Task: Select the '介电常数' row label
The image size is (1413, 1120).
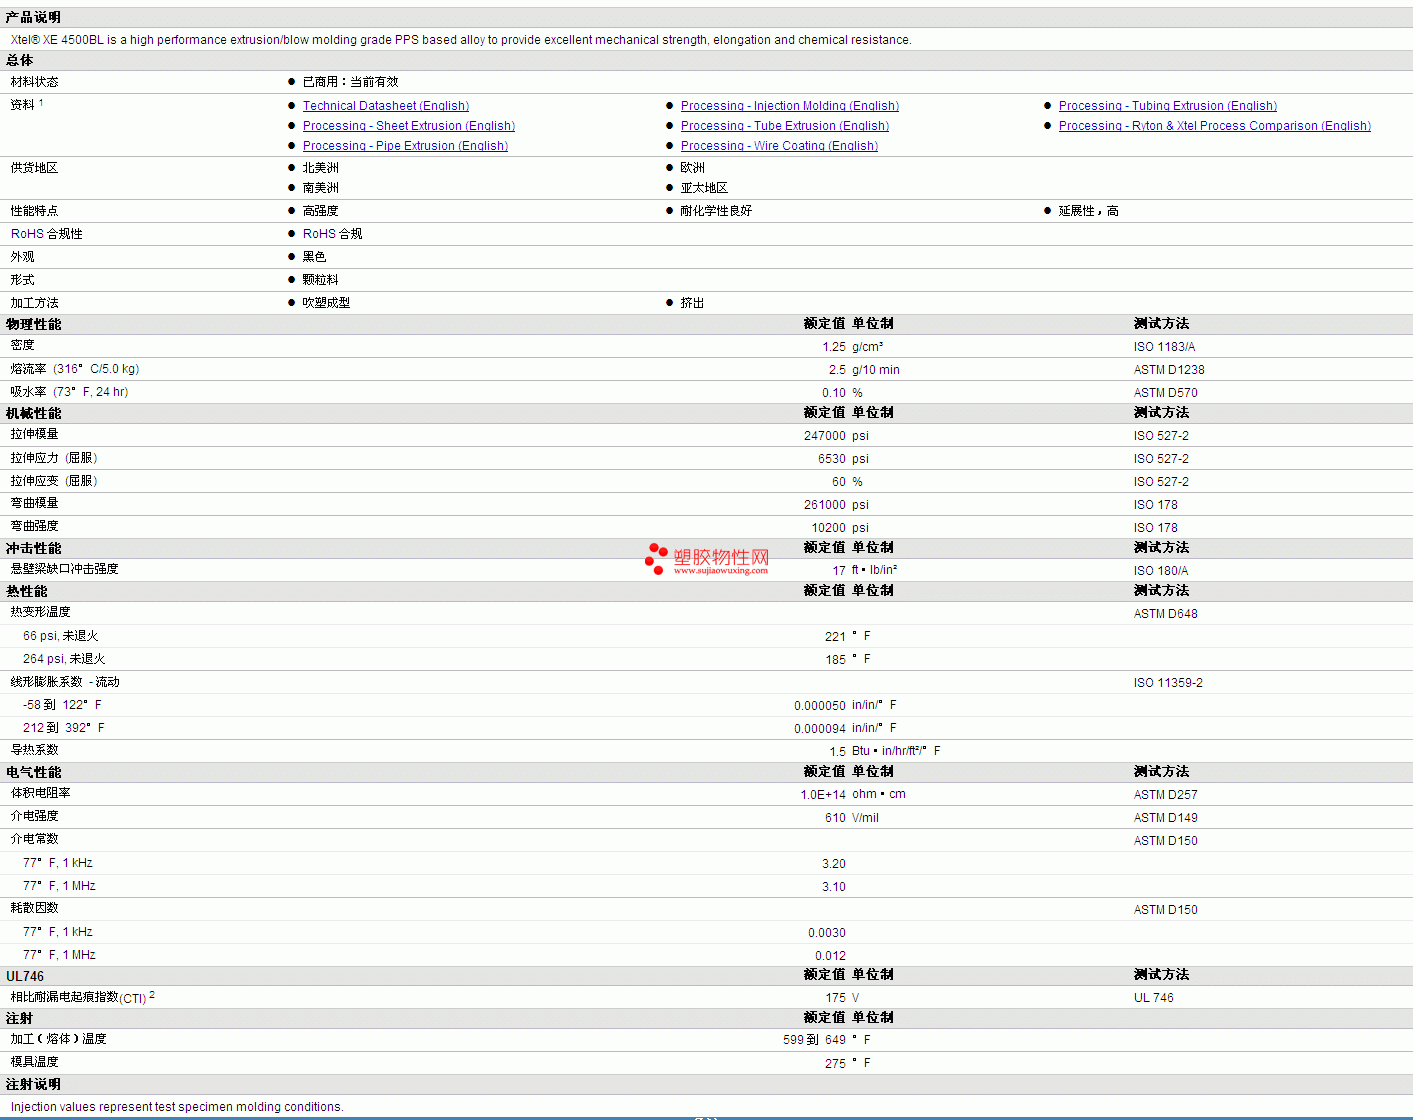Action: click(35, 839)
